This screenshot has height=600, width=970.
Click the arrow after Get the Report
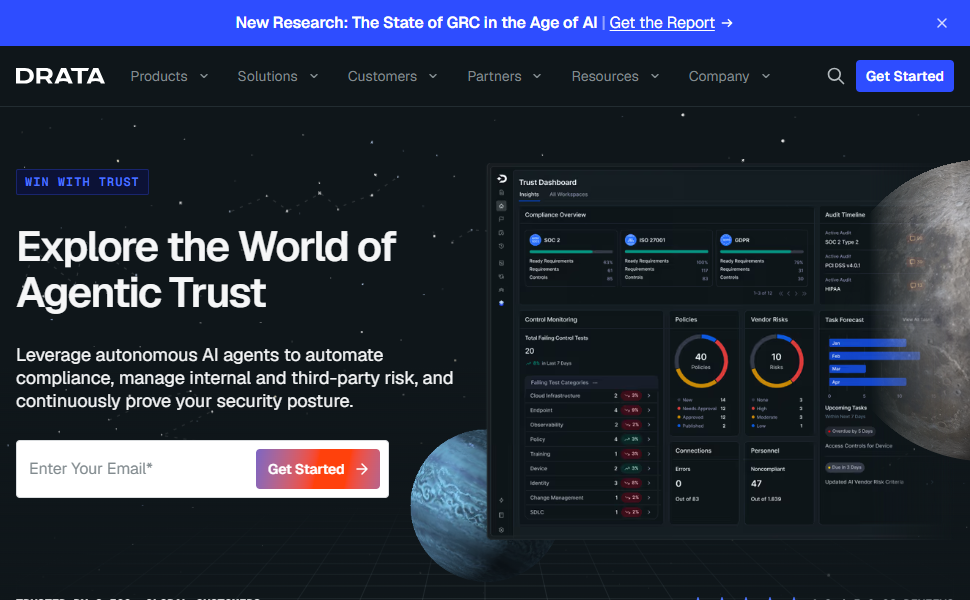(x=728, y=23)
